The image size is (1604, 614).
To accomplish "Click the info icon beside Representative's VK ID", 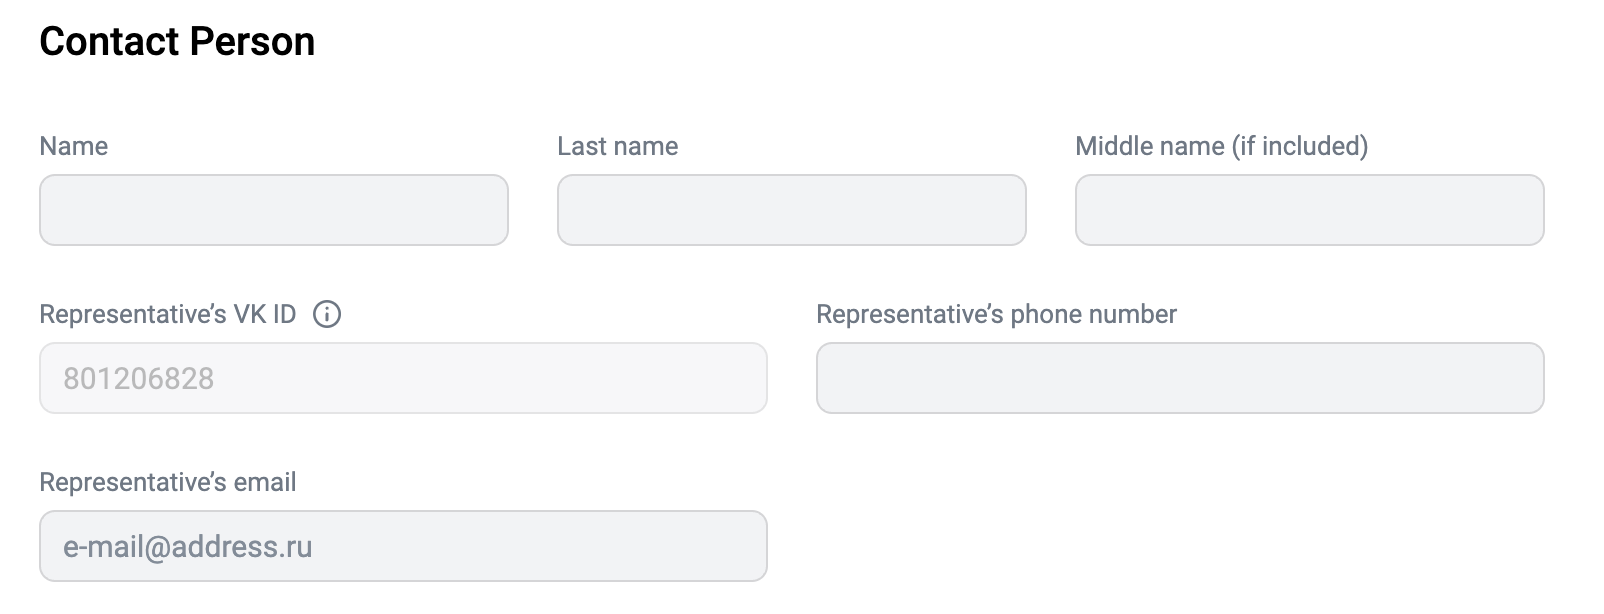I will (327, 314).
